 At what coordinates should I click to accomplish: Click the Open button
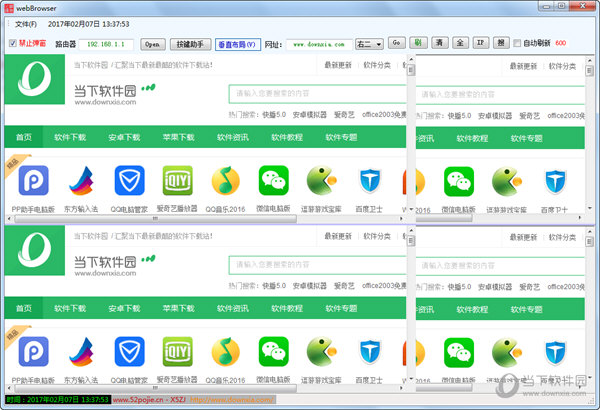153,44
